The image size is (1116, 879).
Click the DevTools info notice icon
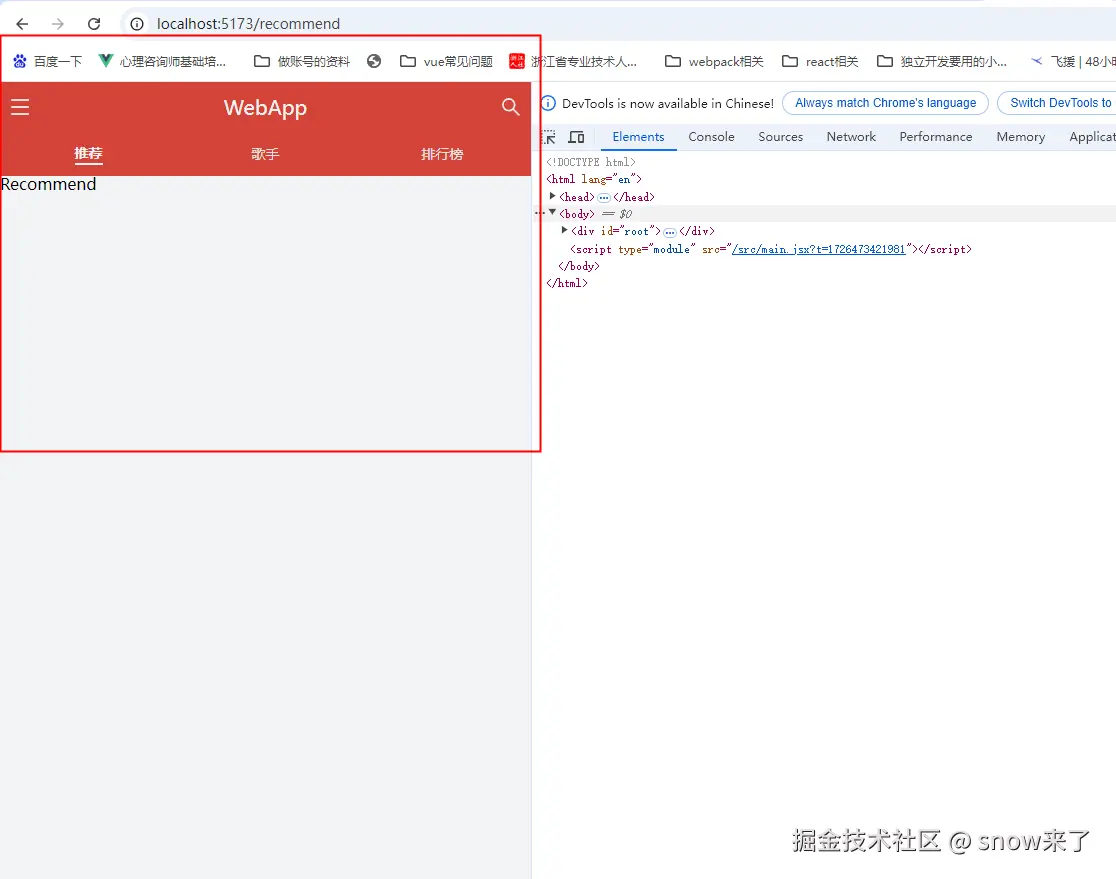[x=549, y=103]
